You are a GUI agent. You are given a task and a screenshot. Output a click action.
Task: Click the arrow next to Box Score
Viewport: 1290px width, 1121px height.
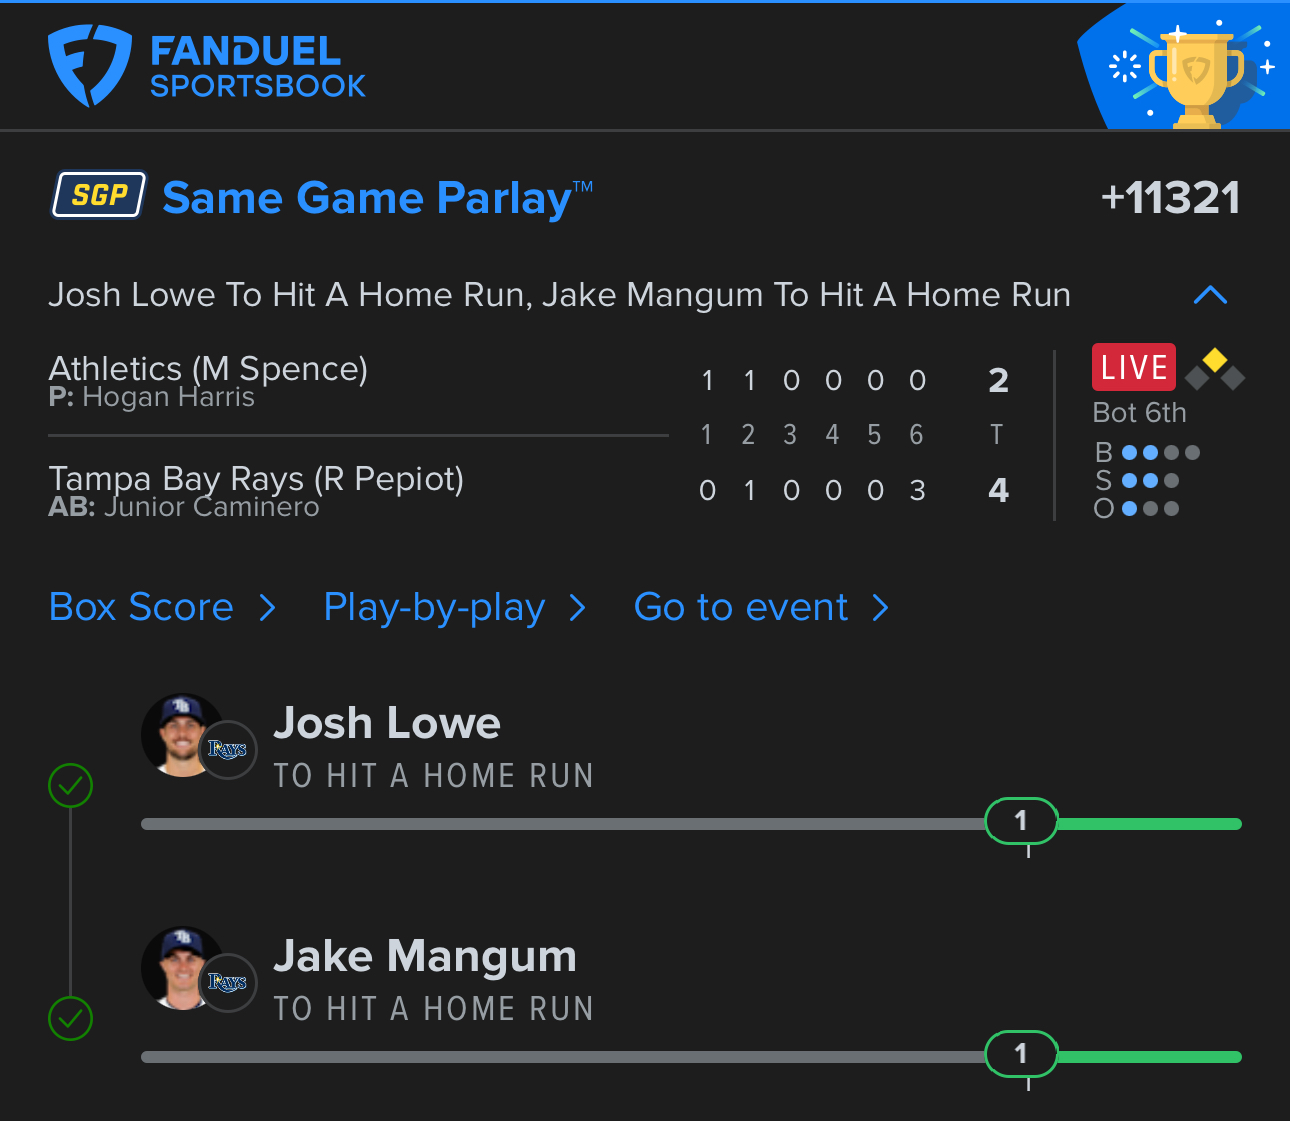click(267, 607)
